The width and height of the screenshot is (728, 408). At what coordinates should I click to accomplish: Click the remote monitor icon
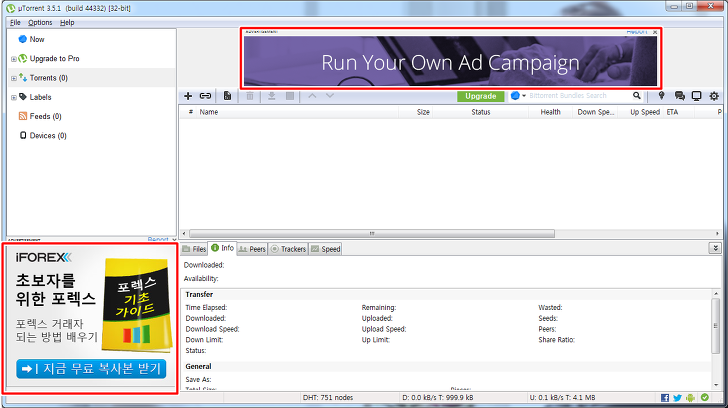(x=696, y=96)
